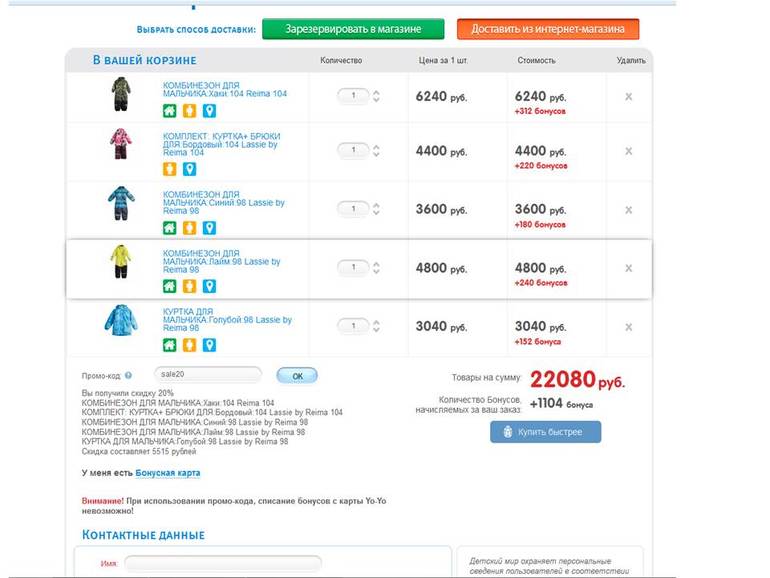Click the green house icon for the Хаки jumpsuit
This screenshot has width=770, height=578.
(169, 110)
